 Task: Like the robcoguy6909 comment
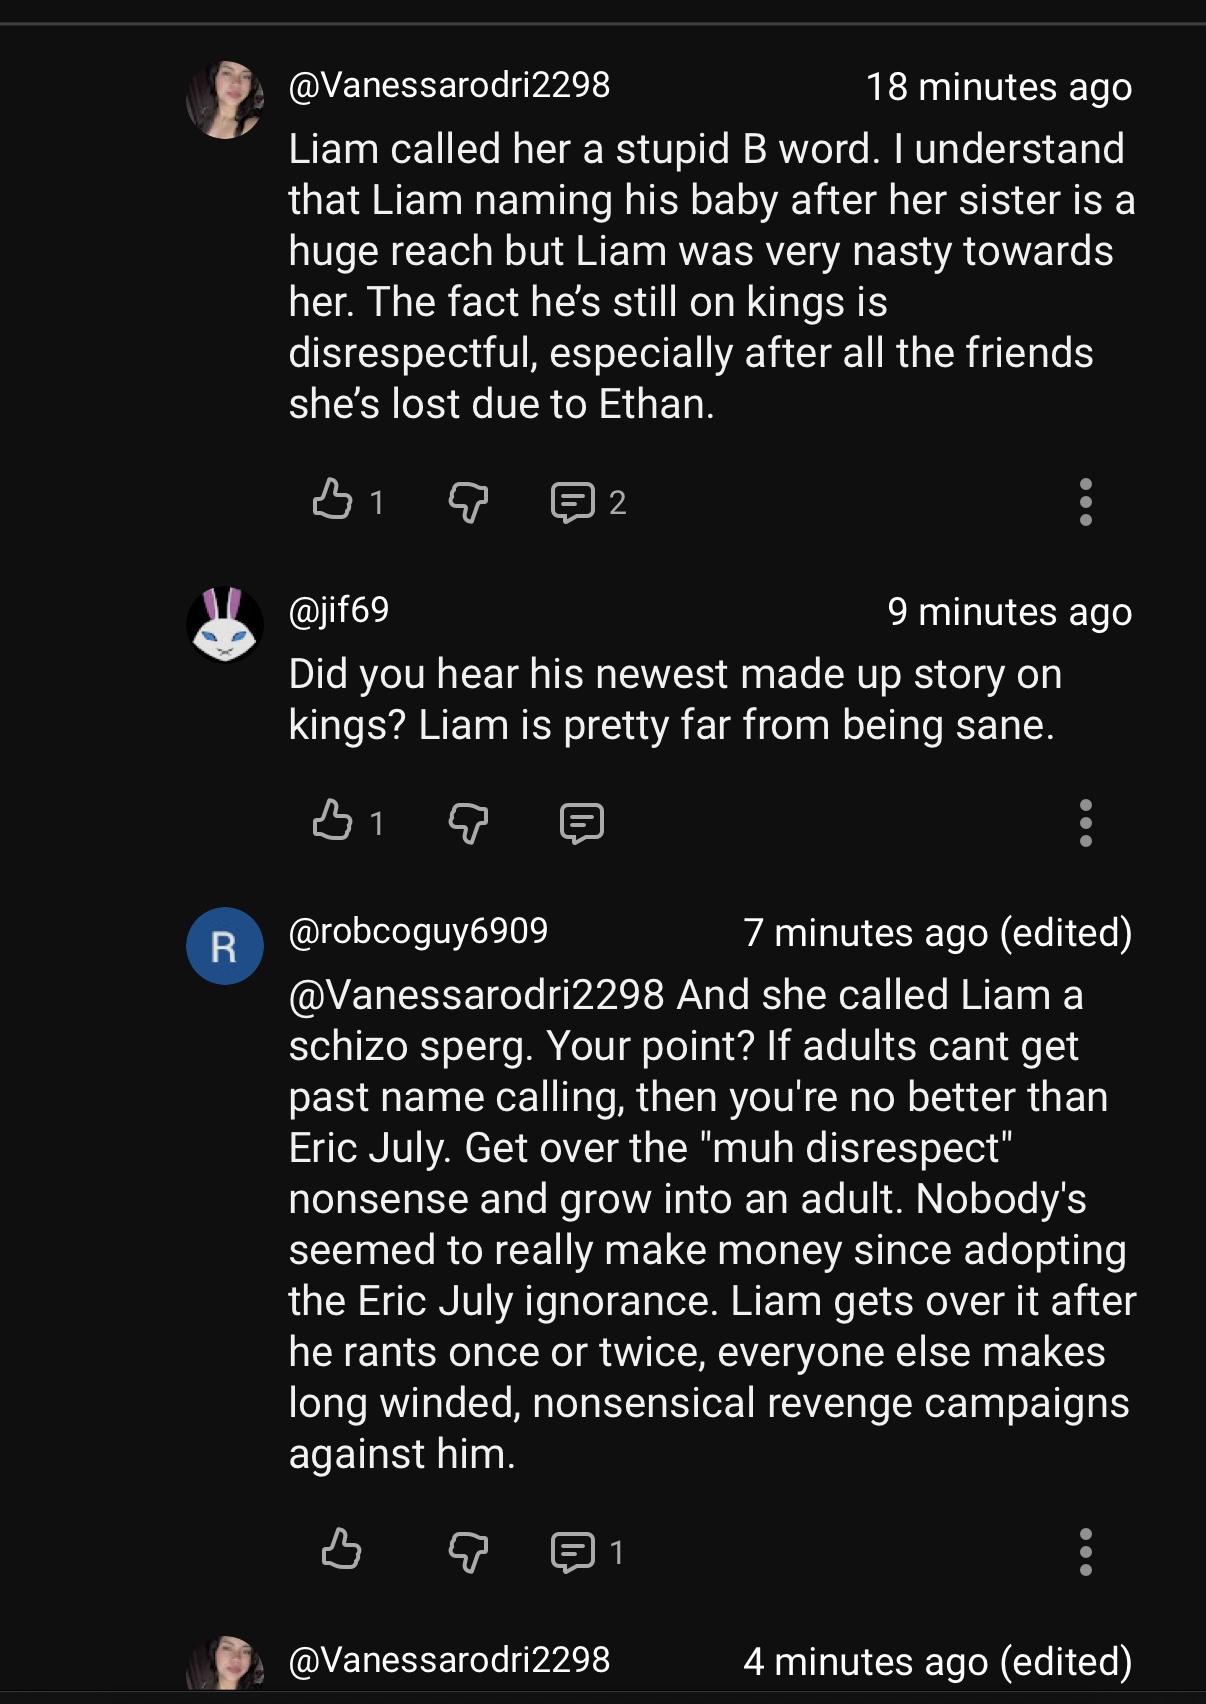click(x=341, y=1550)
